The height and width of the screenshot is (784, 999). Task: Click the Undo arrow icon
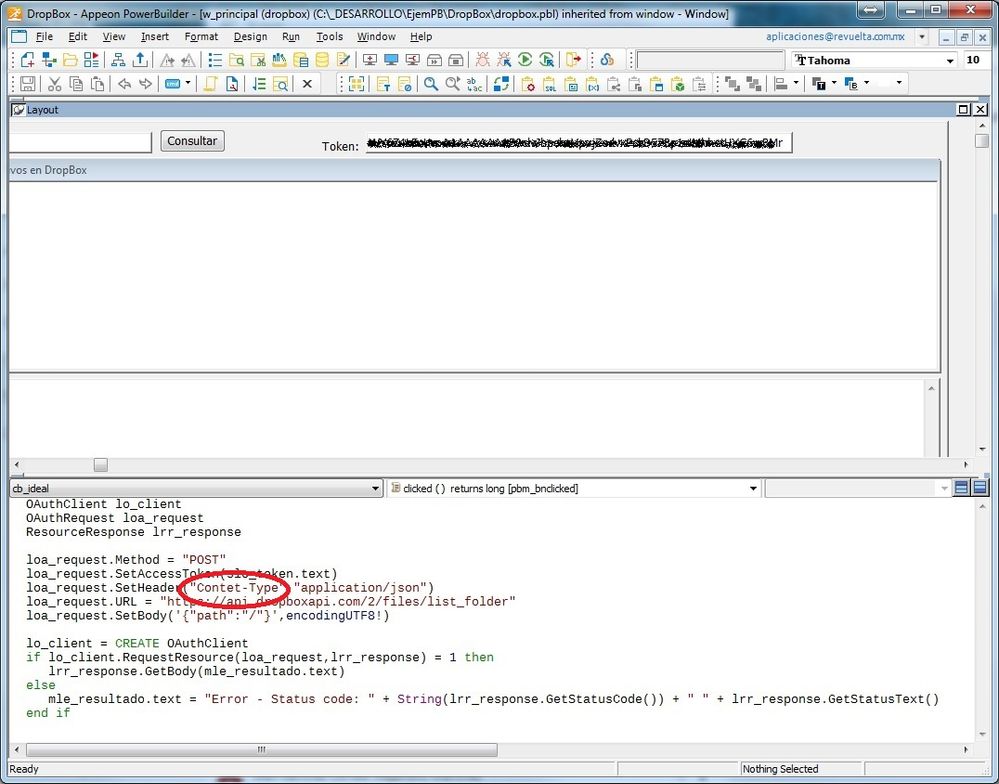[x=124, y=84]
